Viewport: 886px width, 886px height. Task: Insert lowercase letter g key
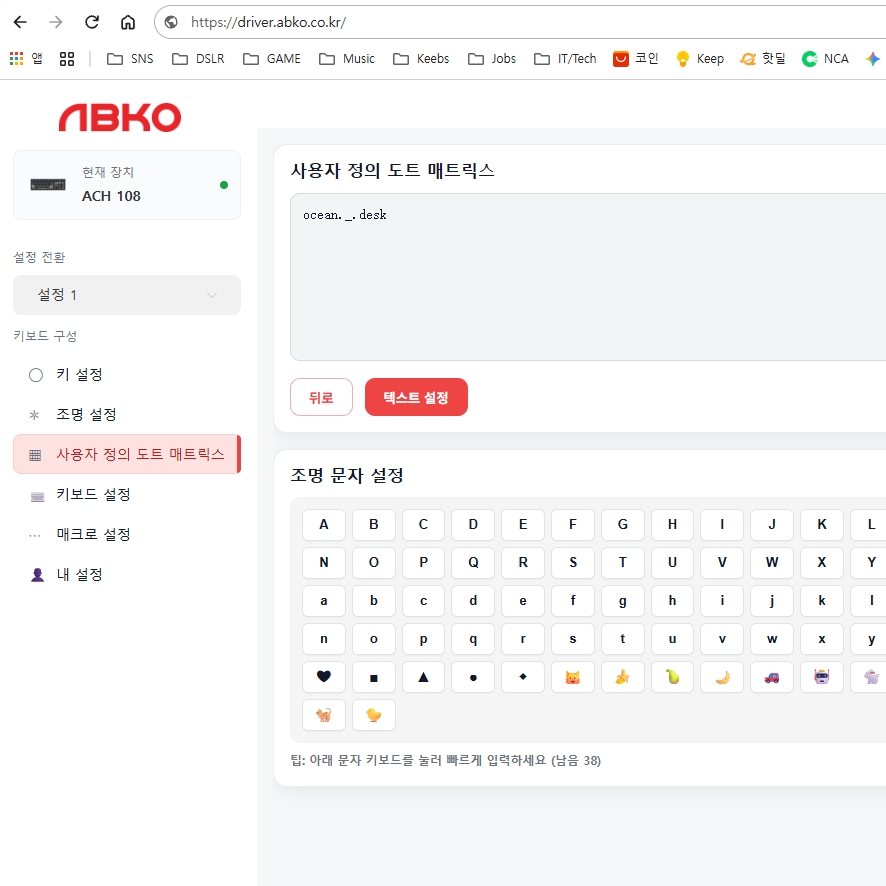622,601
